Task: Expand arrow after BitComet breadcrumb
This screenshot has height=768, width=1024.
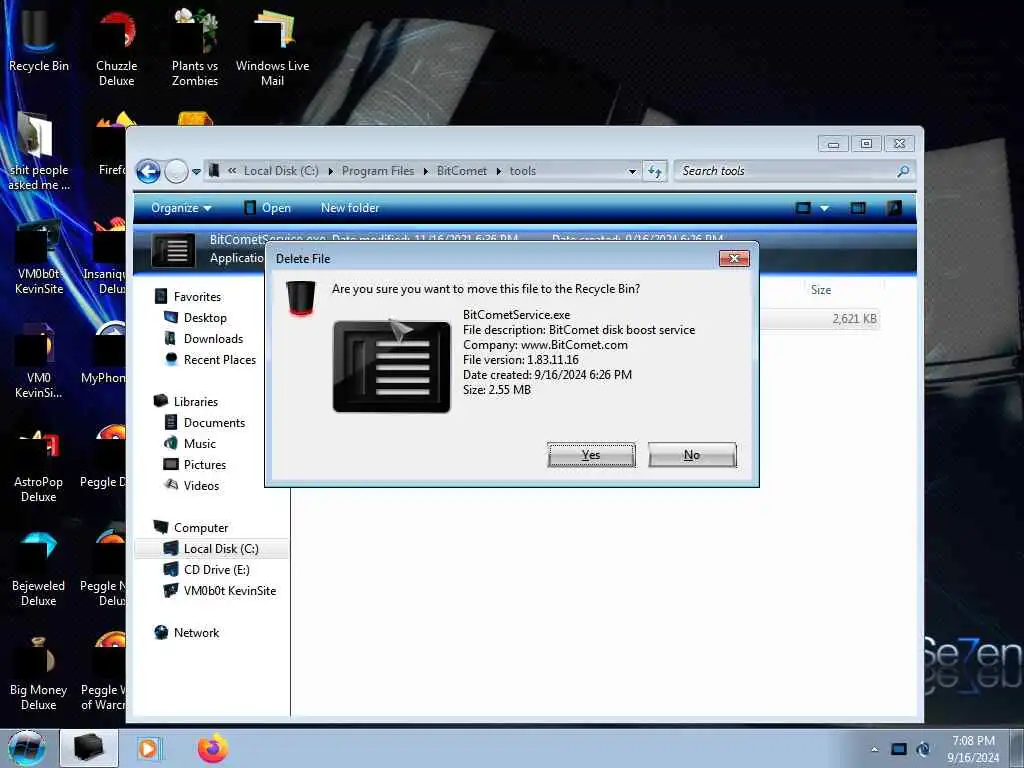Action: 499,171
